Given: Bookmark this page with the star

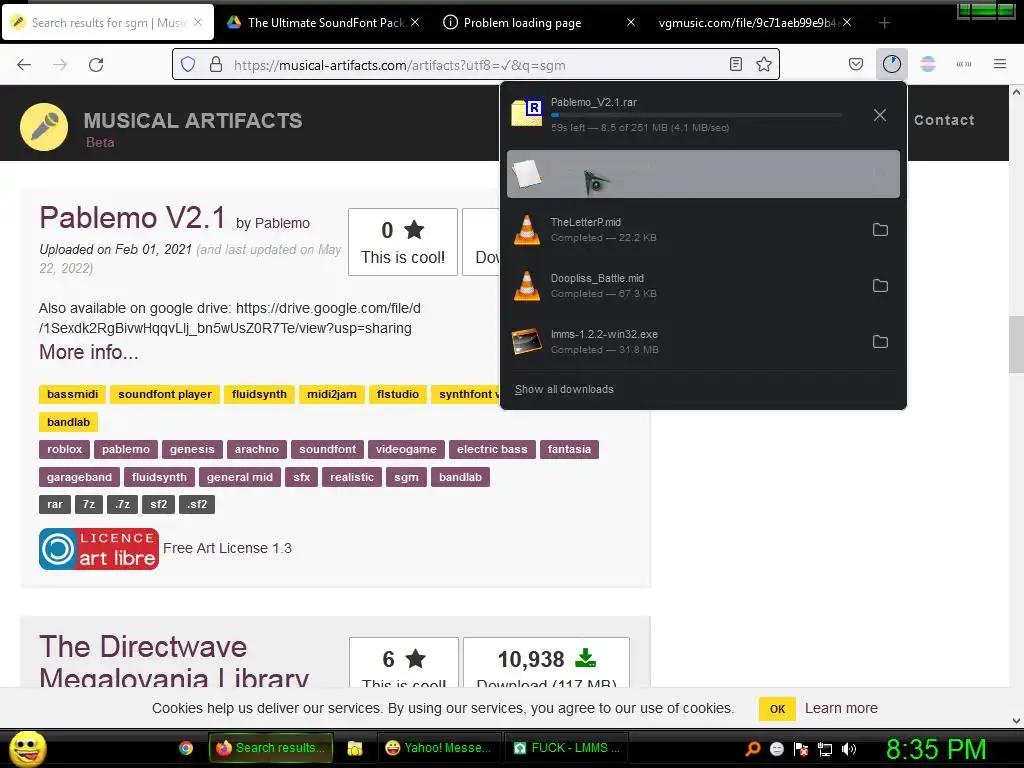Looking at the screenshot, I should [x=764, y=64].
